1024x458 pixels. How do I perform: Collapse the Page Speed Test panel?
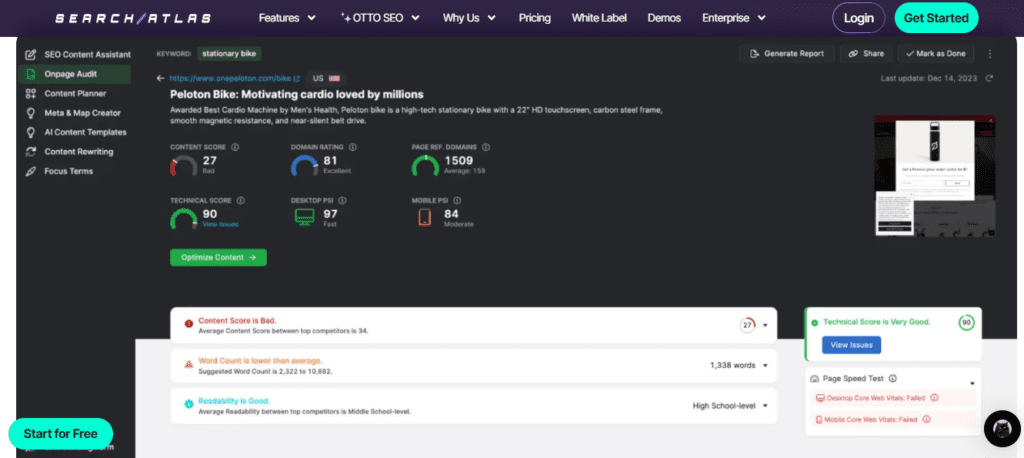pos(972,383)
